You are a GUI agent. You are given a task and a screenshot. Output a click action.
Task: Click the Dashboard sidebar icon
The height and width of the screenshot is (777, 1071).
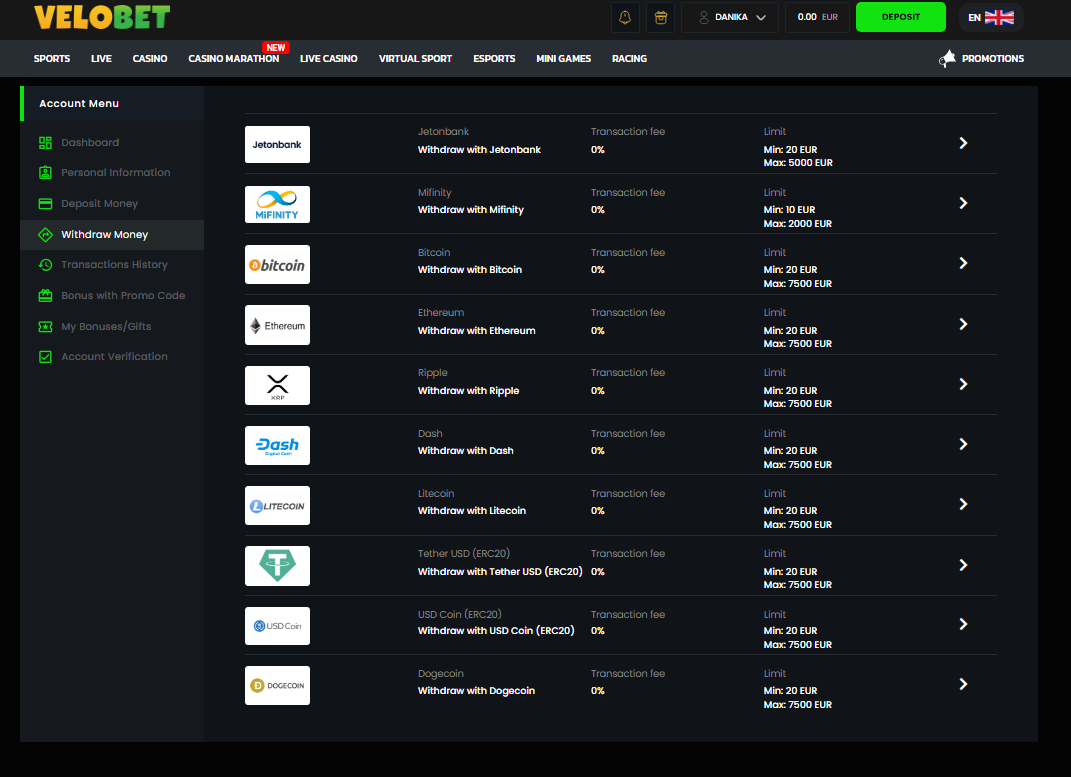[x=45, y=143]
